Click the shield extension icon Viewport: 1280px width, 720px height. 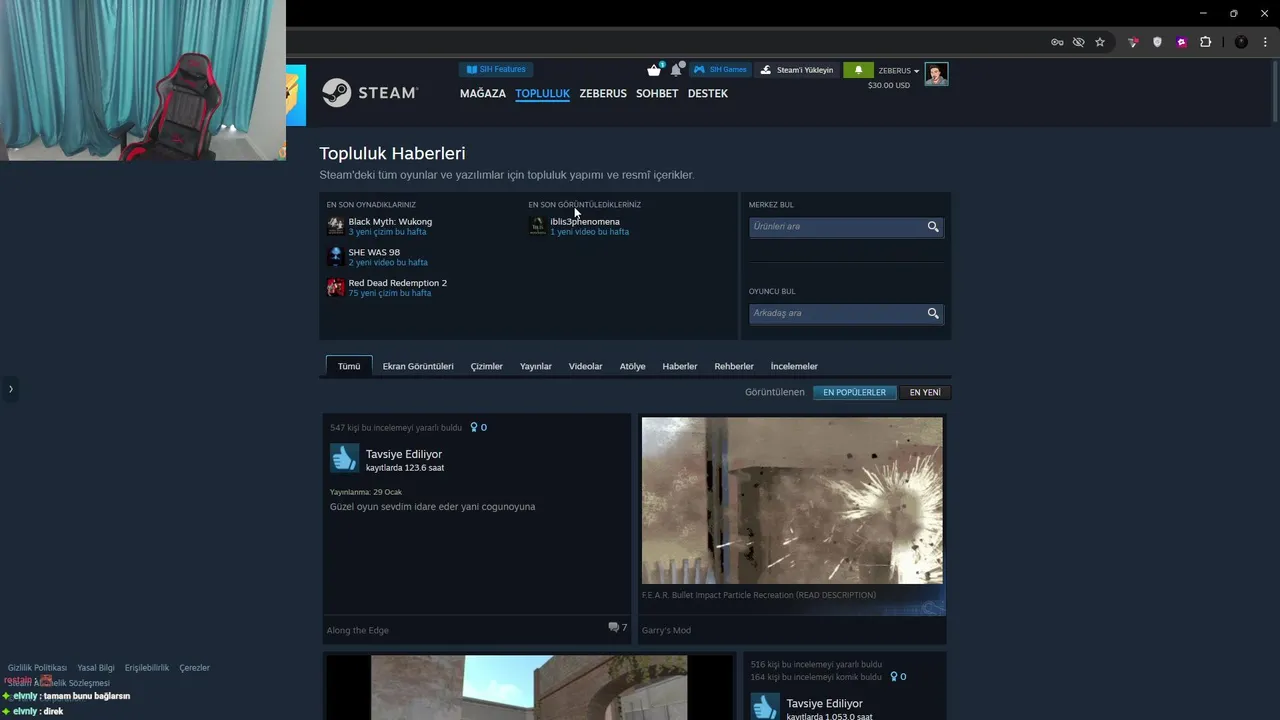click(x=1157, y=42)
